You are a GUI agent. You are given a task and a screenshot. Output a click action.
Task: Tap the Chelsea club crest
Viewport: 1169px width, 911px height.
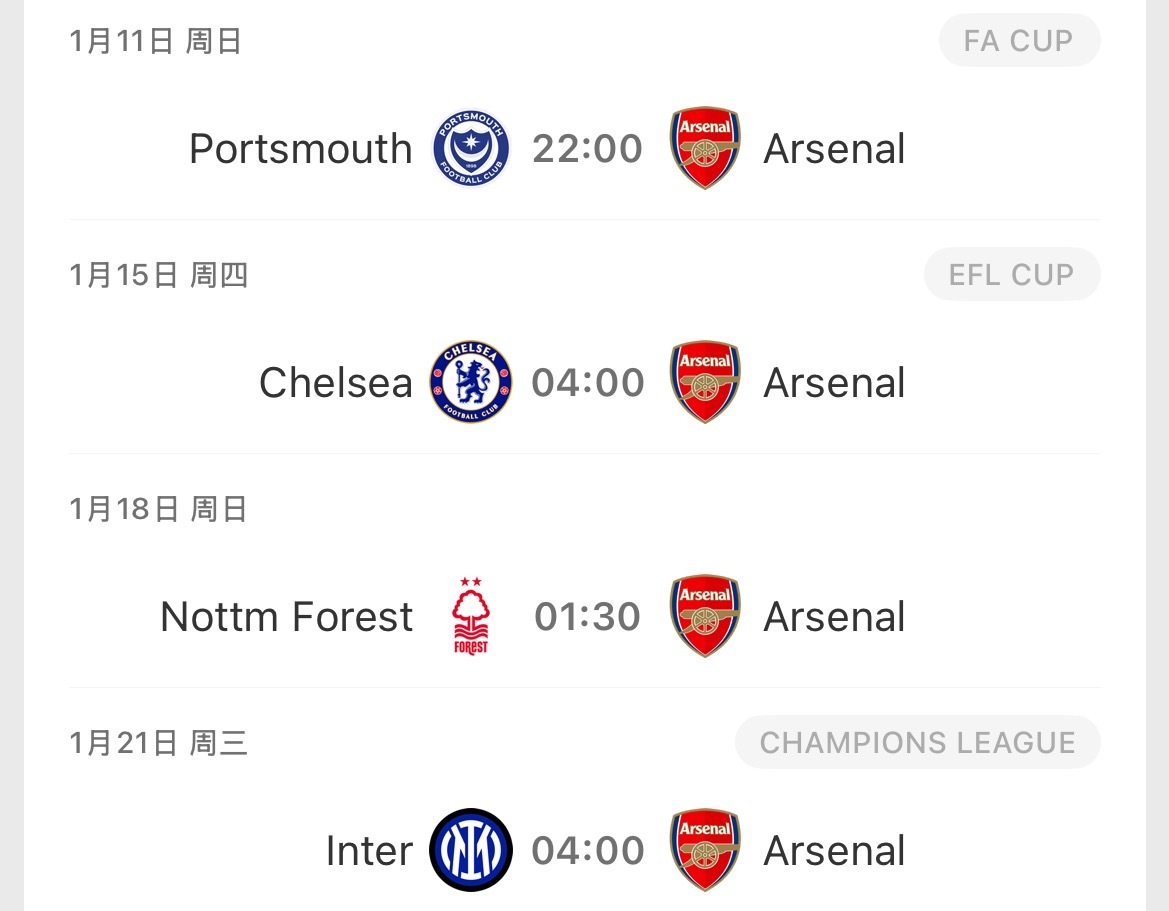(471, 382)
